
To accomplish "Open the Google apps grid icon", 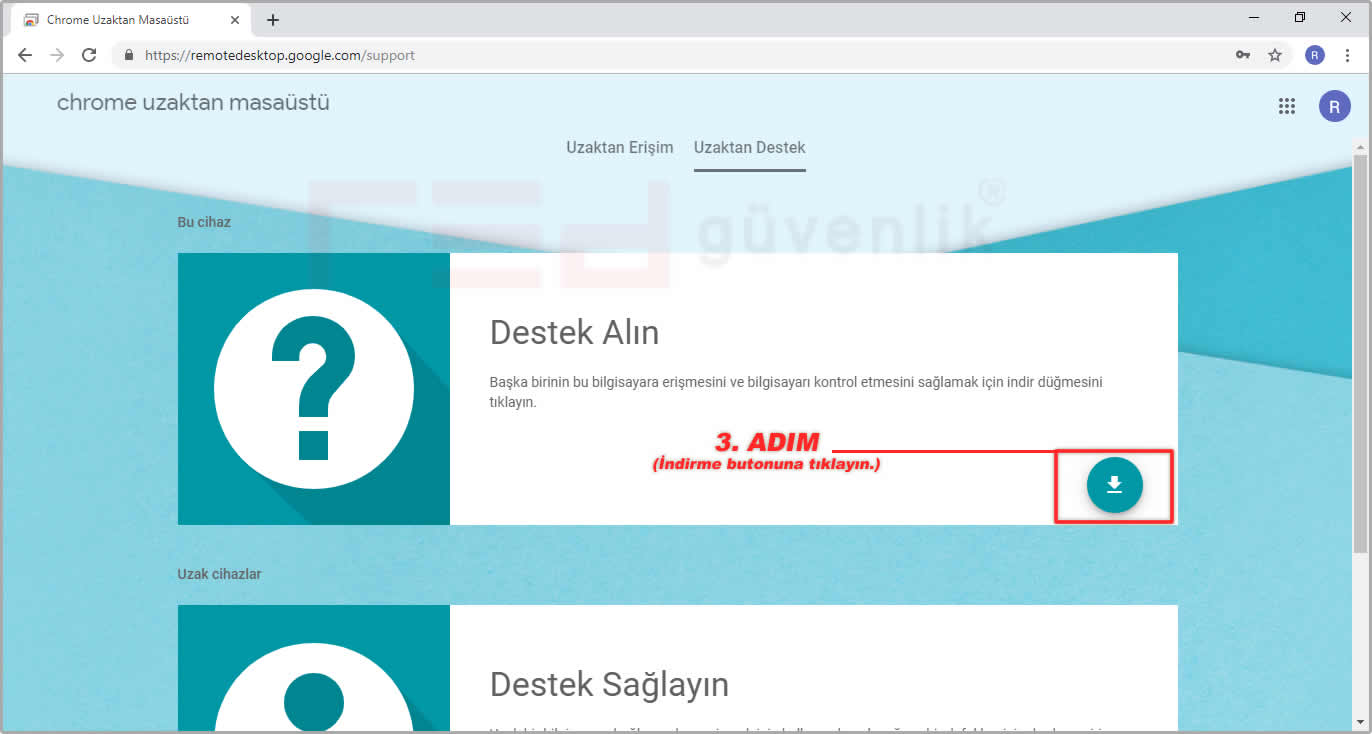I will [1287, 106].
